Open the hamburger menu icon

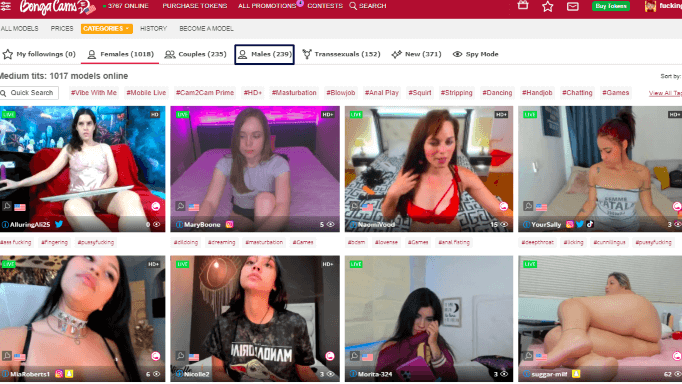(x=6, y=6)
